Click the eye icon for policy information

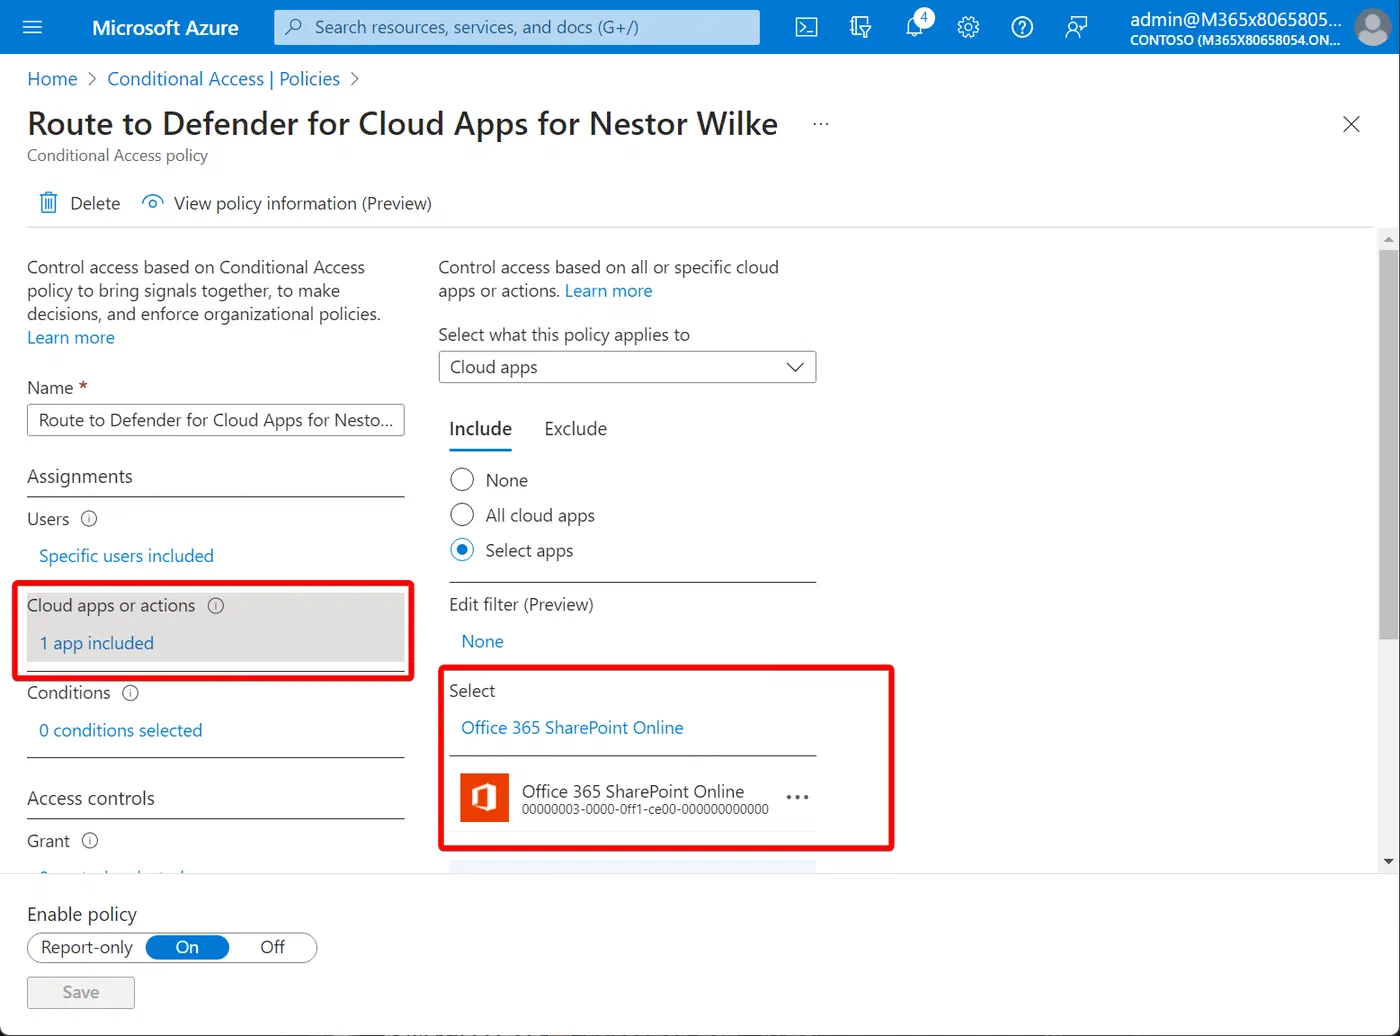click(152, 203)
